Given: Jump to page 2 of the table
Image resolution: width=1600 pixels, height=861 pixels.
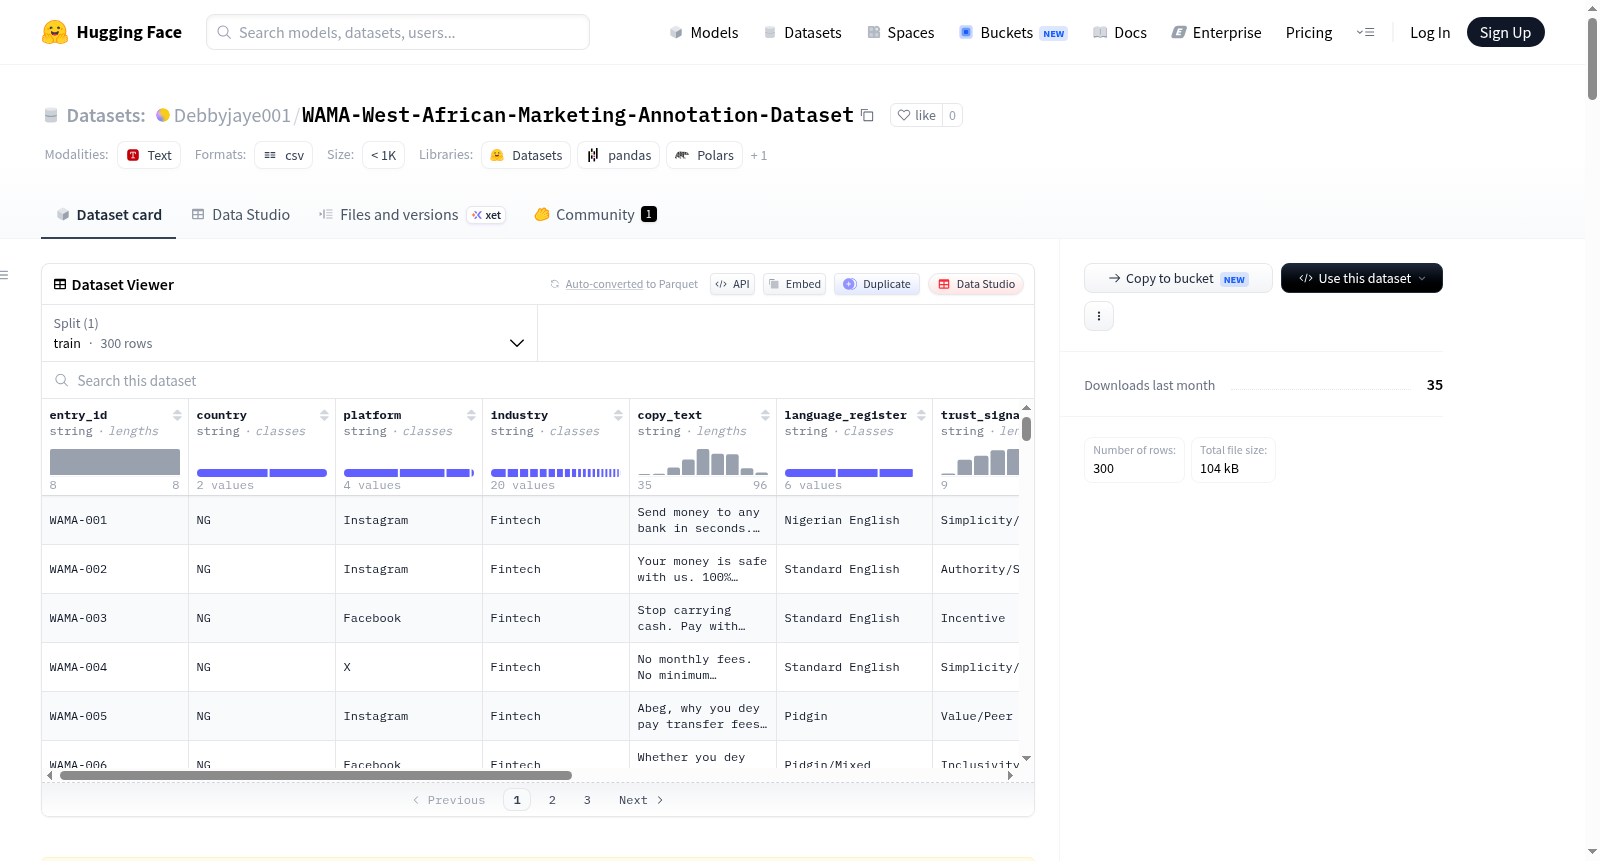Looking at the screenshot, I should (552, 800).
